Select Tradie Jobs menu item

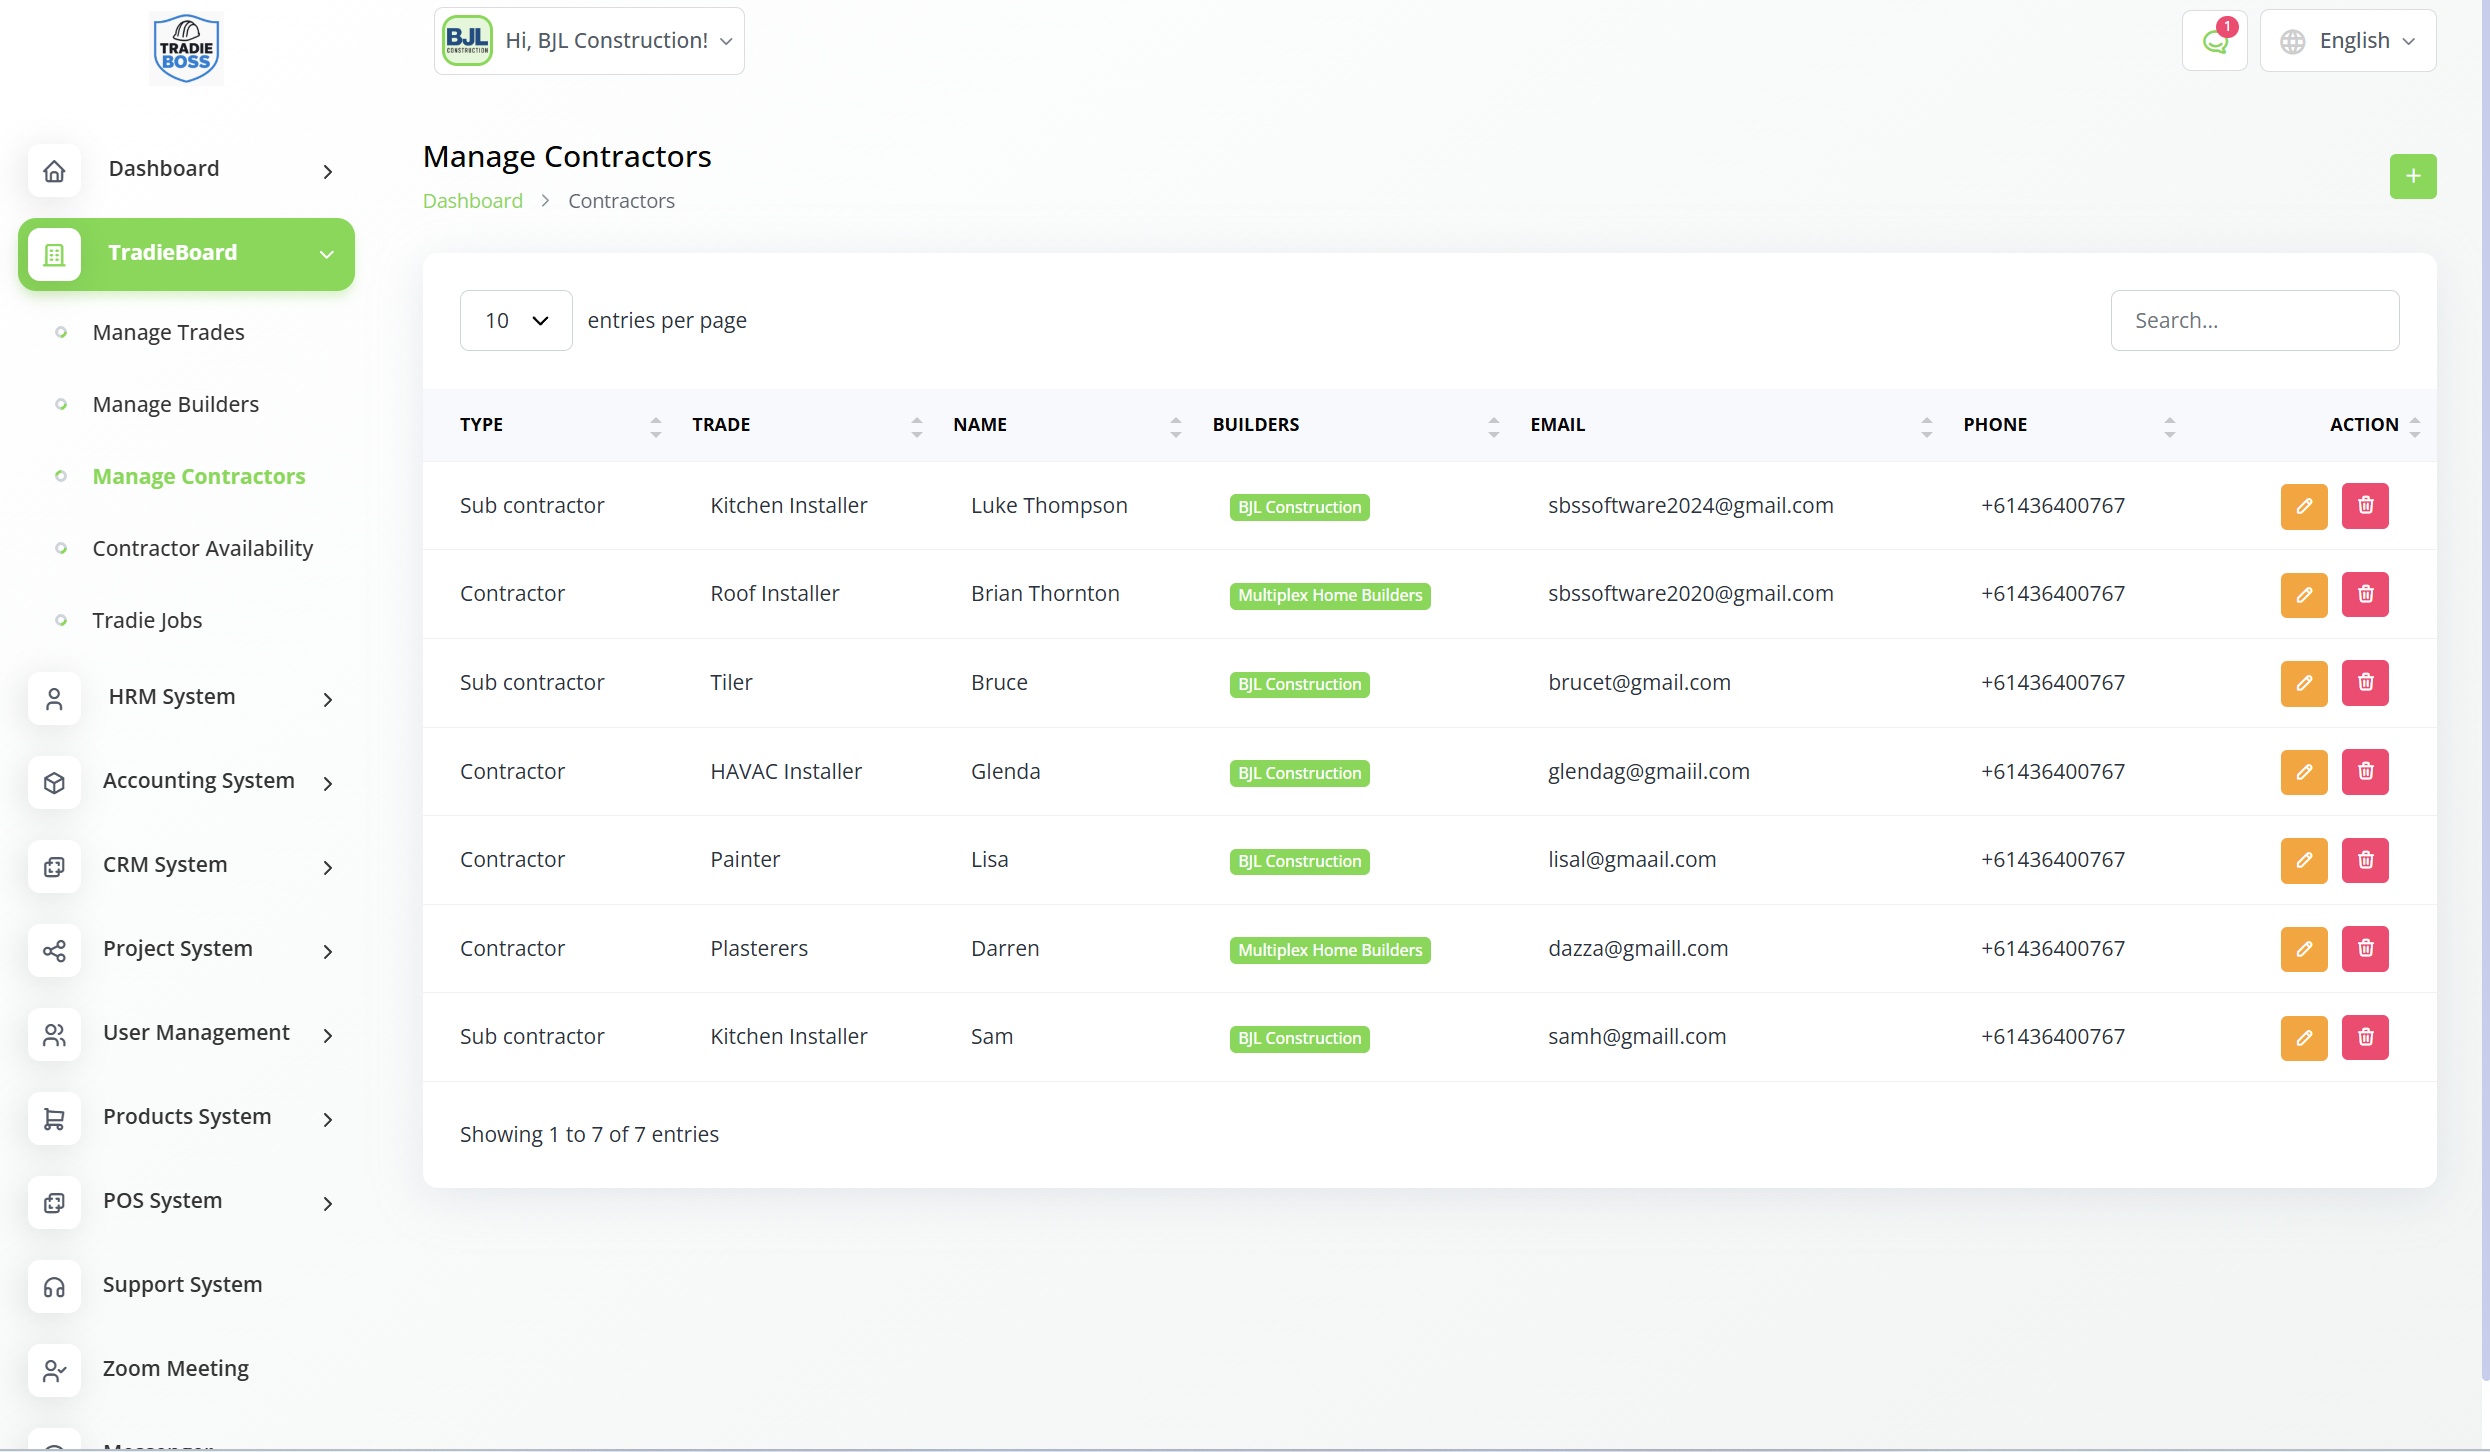147,620
